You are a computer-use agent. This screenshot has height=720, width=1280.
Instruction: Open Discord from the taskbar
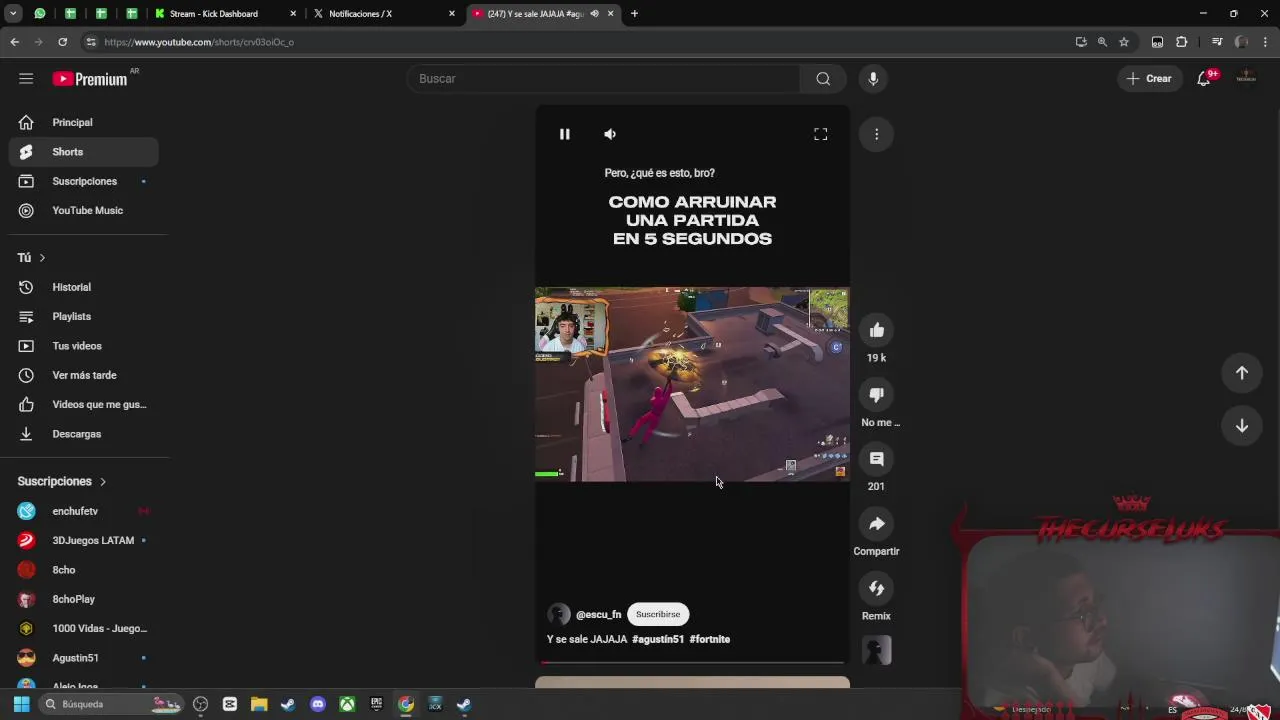318,704
